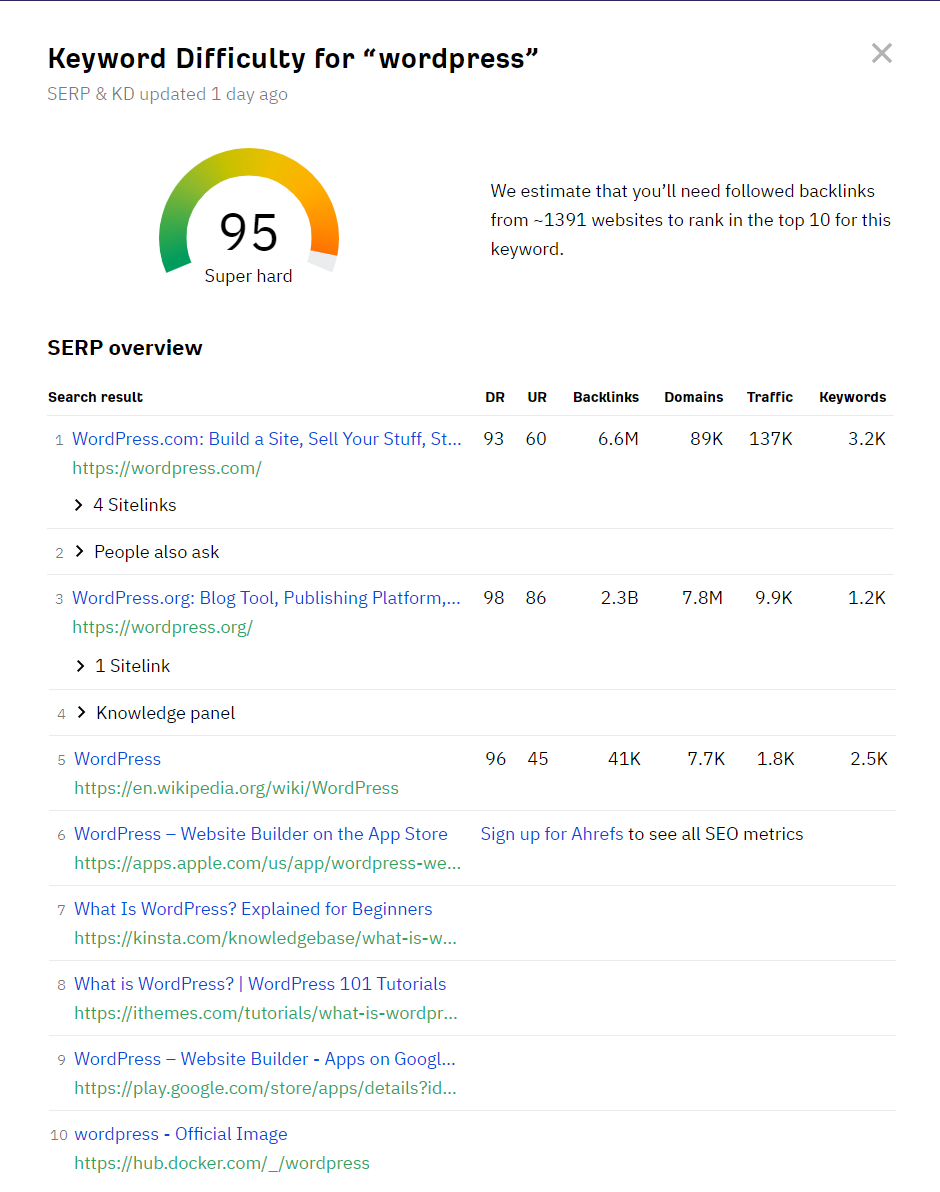The height and width of the screenshot is (1192, 940).
Task: Open the kinsta.com knowledgebase URL
Action: 265,939
